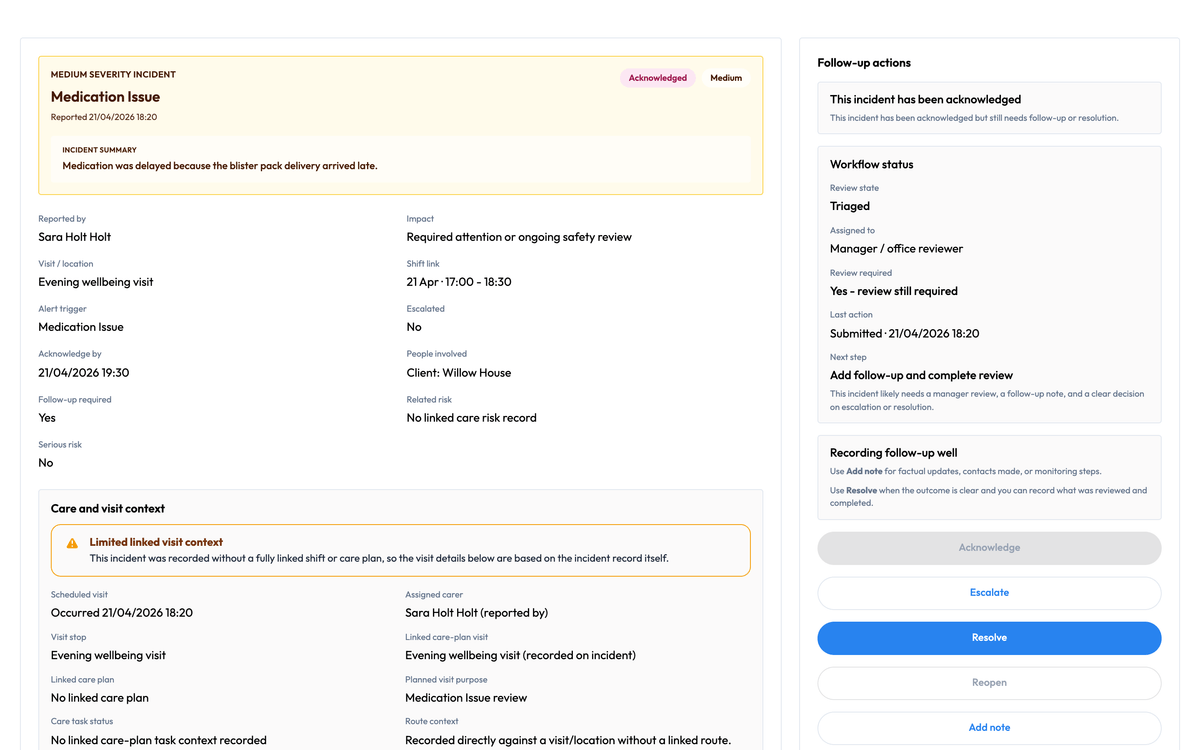1200x750 pixels.
Task: Click the Workflow status heading
Action: coord(871,165)
